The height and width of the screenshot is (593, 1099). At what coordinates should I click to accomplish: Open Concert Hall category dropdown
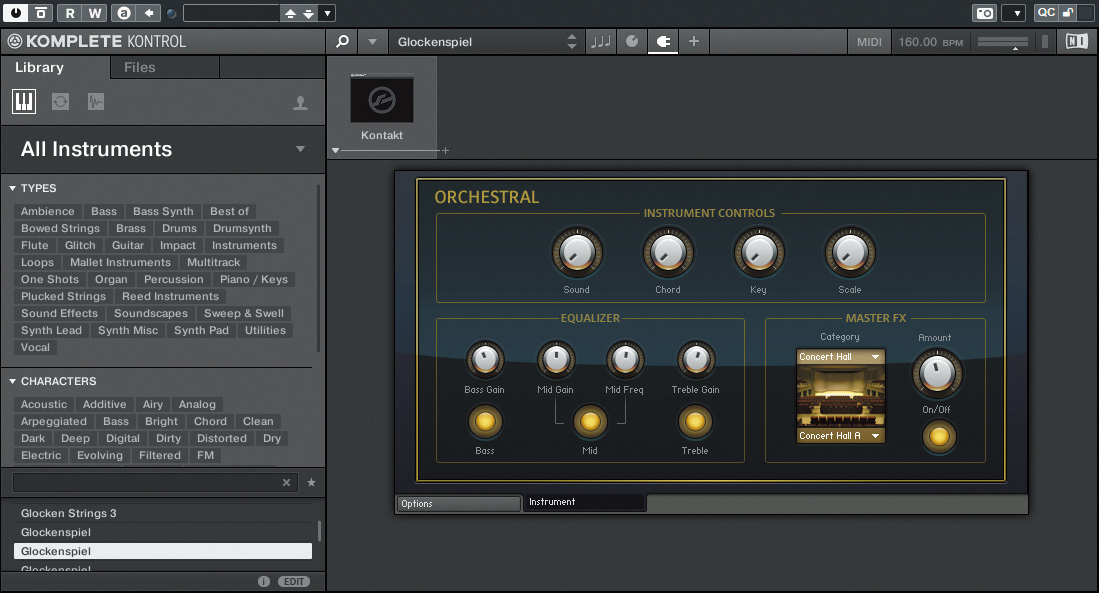[841, 357]
